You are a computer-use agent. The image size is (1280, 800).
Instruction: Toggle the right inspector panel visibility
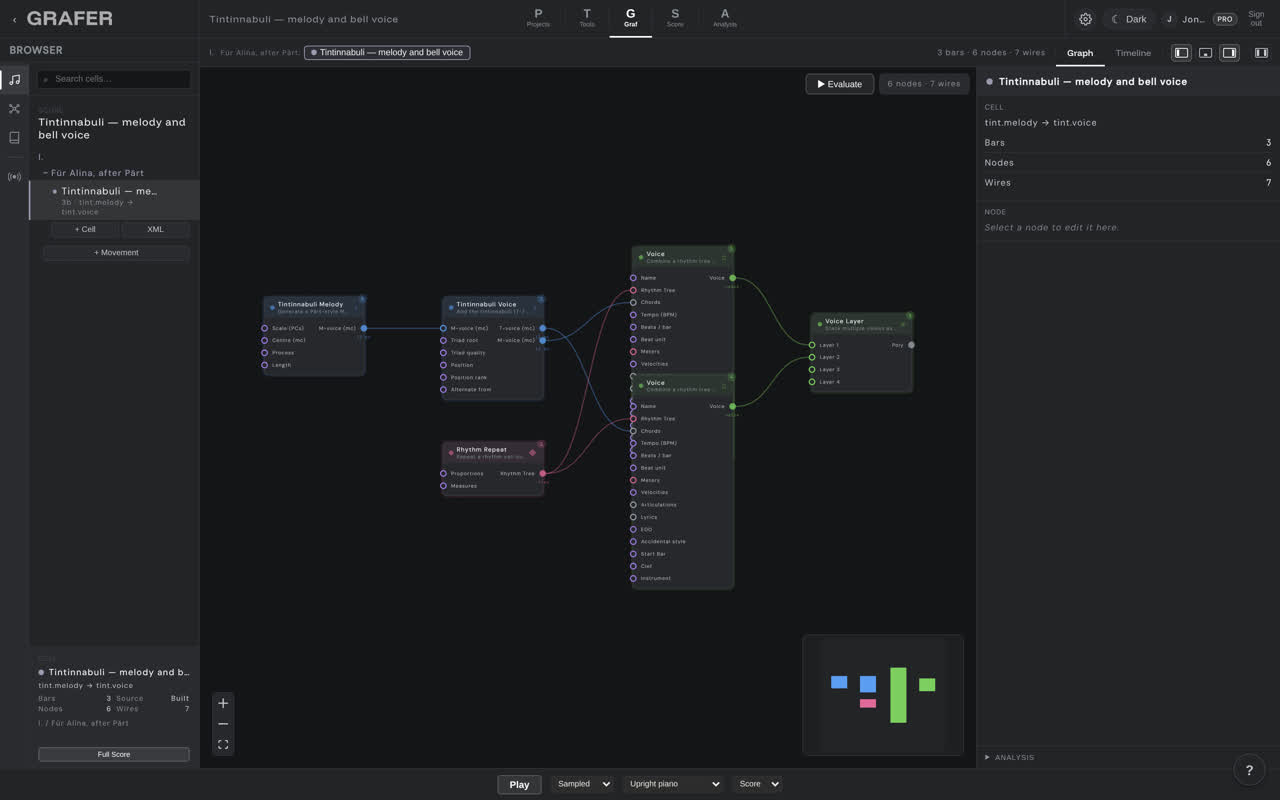(x=1229, y=53)
